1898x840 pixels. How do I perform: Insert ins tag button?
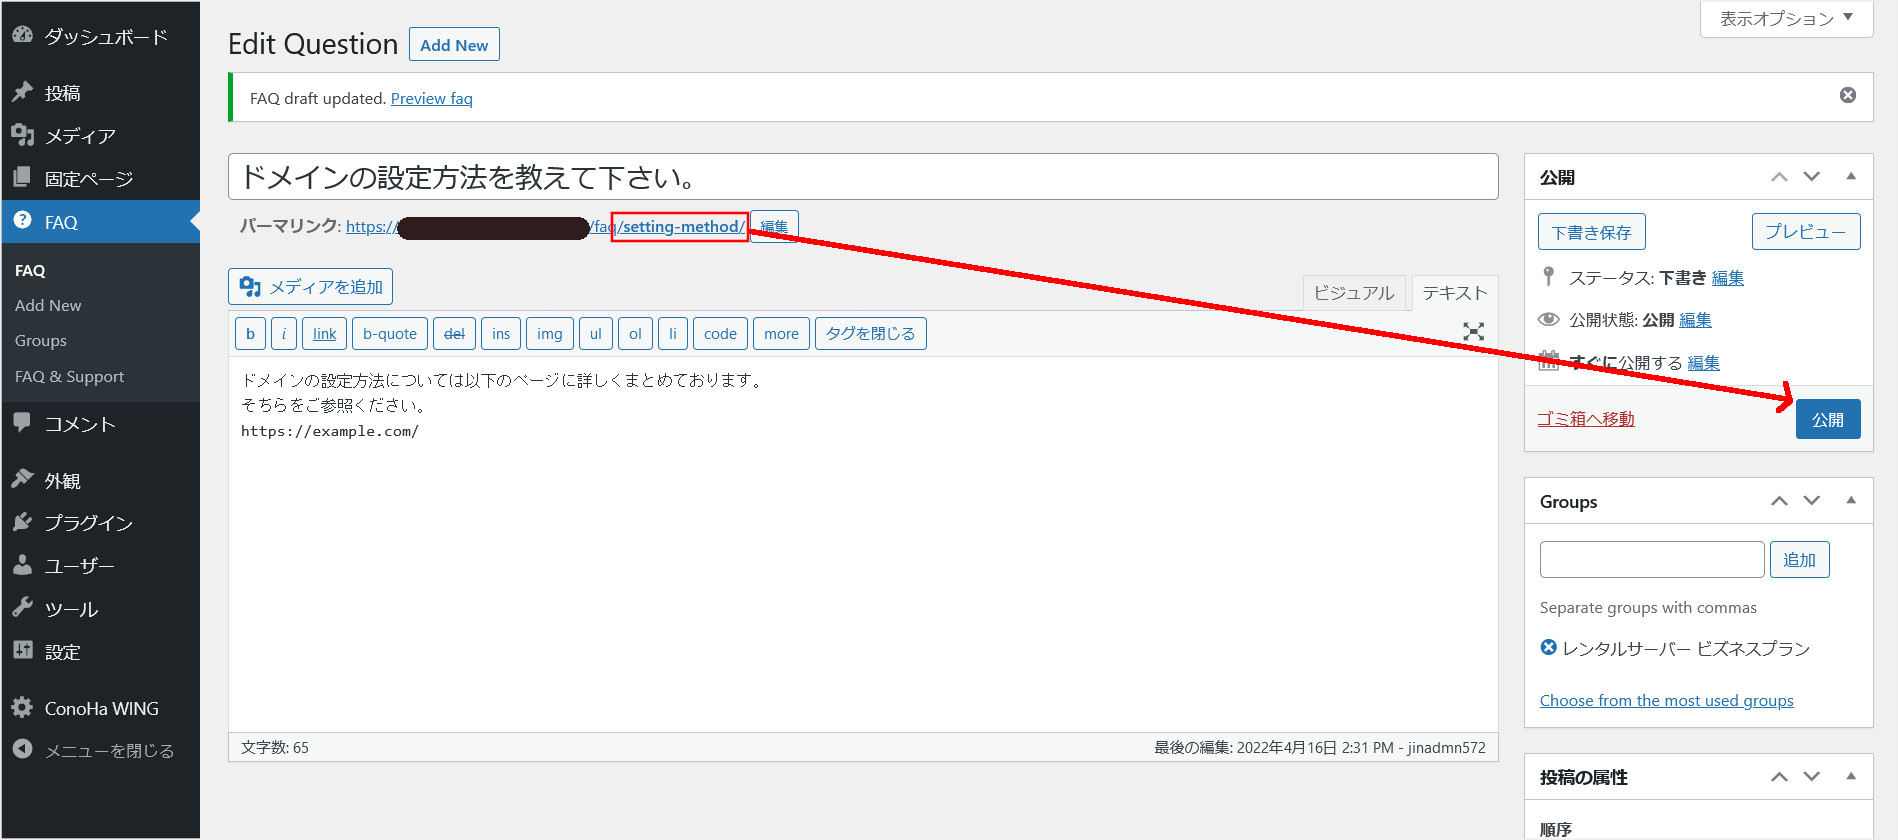click(501, 334)
